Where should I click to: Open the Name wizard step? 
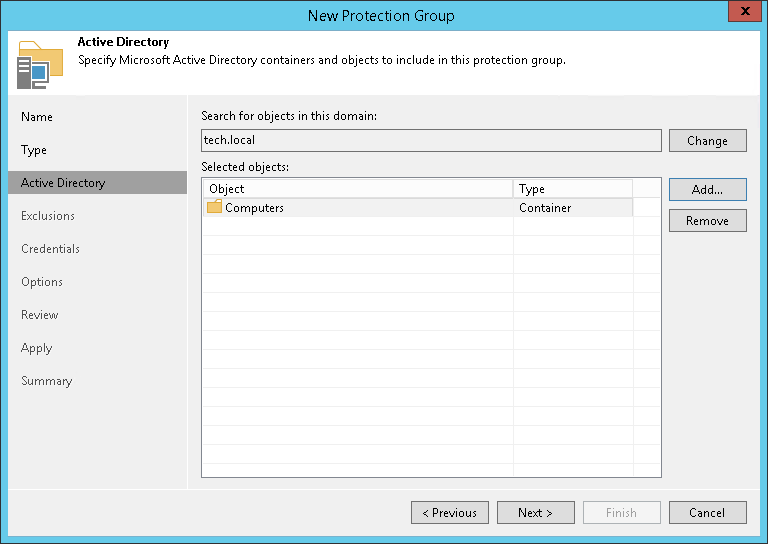click(x=37, y=117)
